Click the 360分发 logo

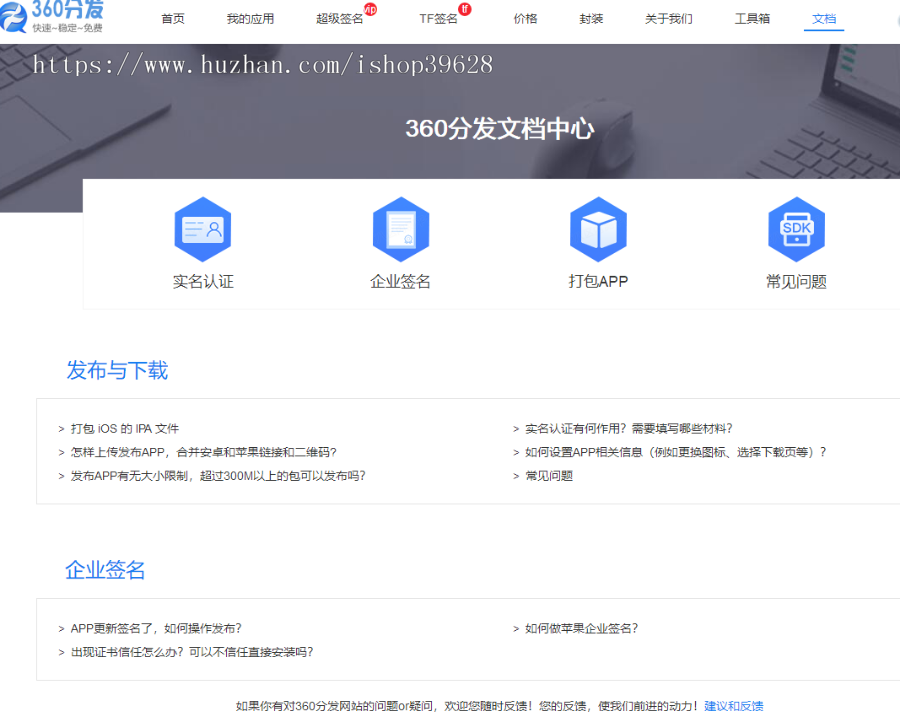53,17
